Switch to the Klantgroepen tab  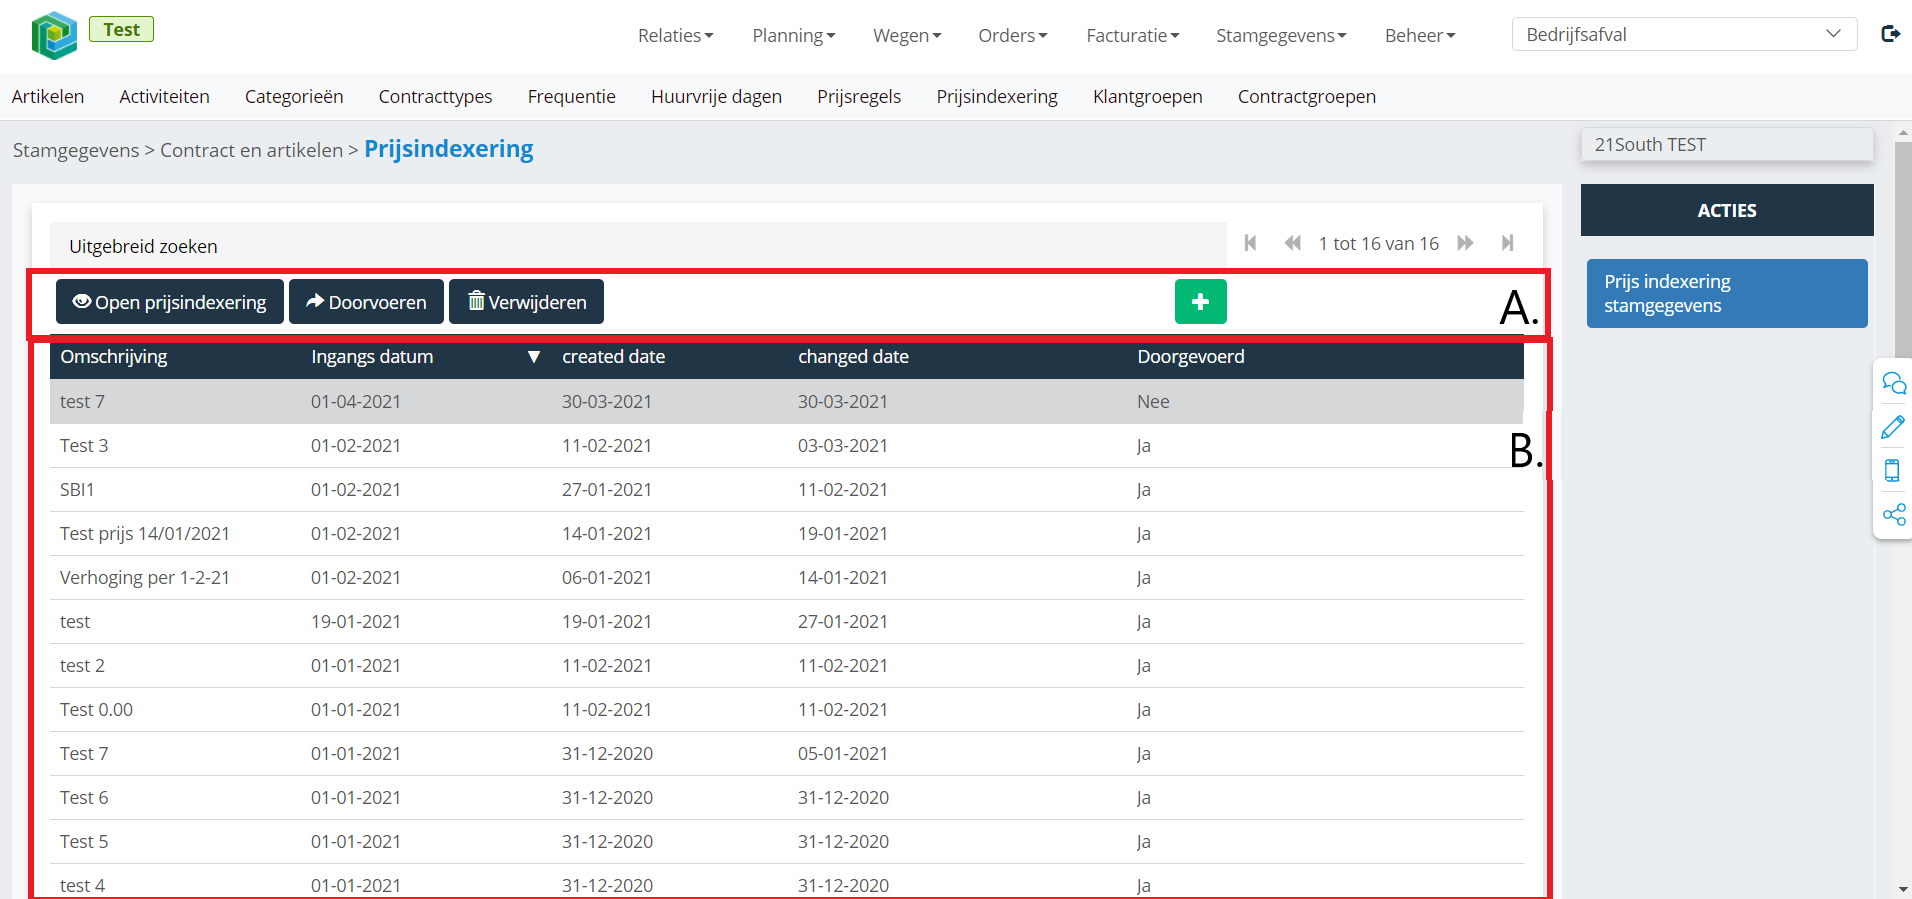[1148, 96]
